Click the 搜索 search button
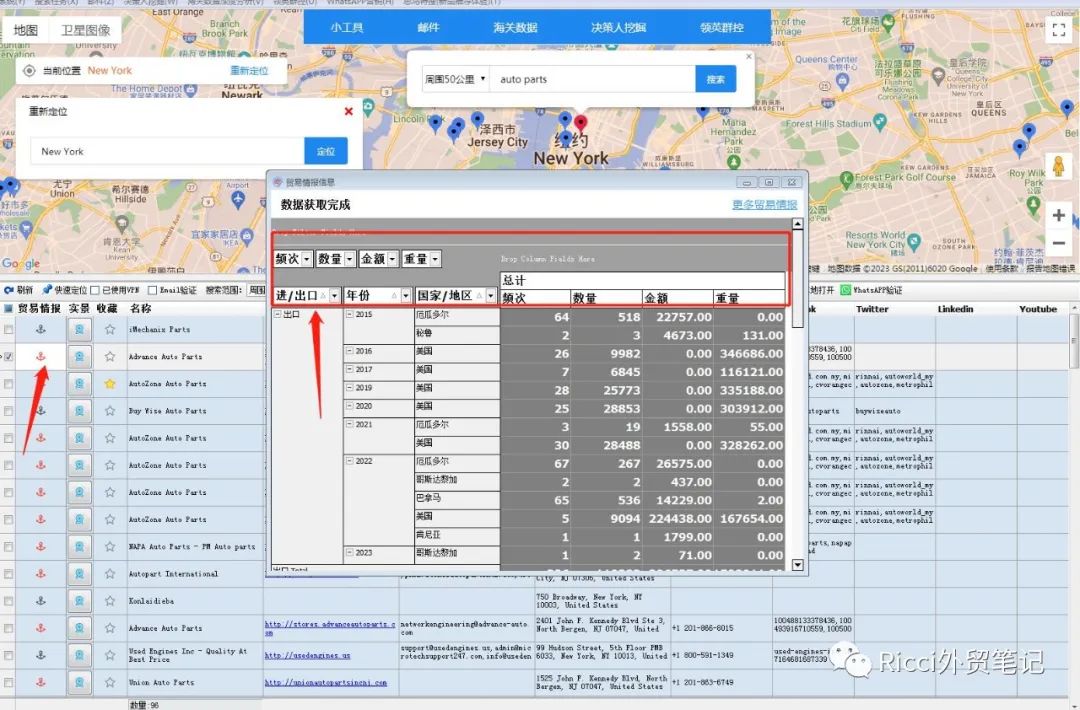The width and height of the screenshot is (1080, 710). coord(717,78)
